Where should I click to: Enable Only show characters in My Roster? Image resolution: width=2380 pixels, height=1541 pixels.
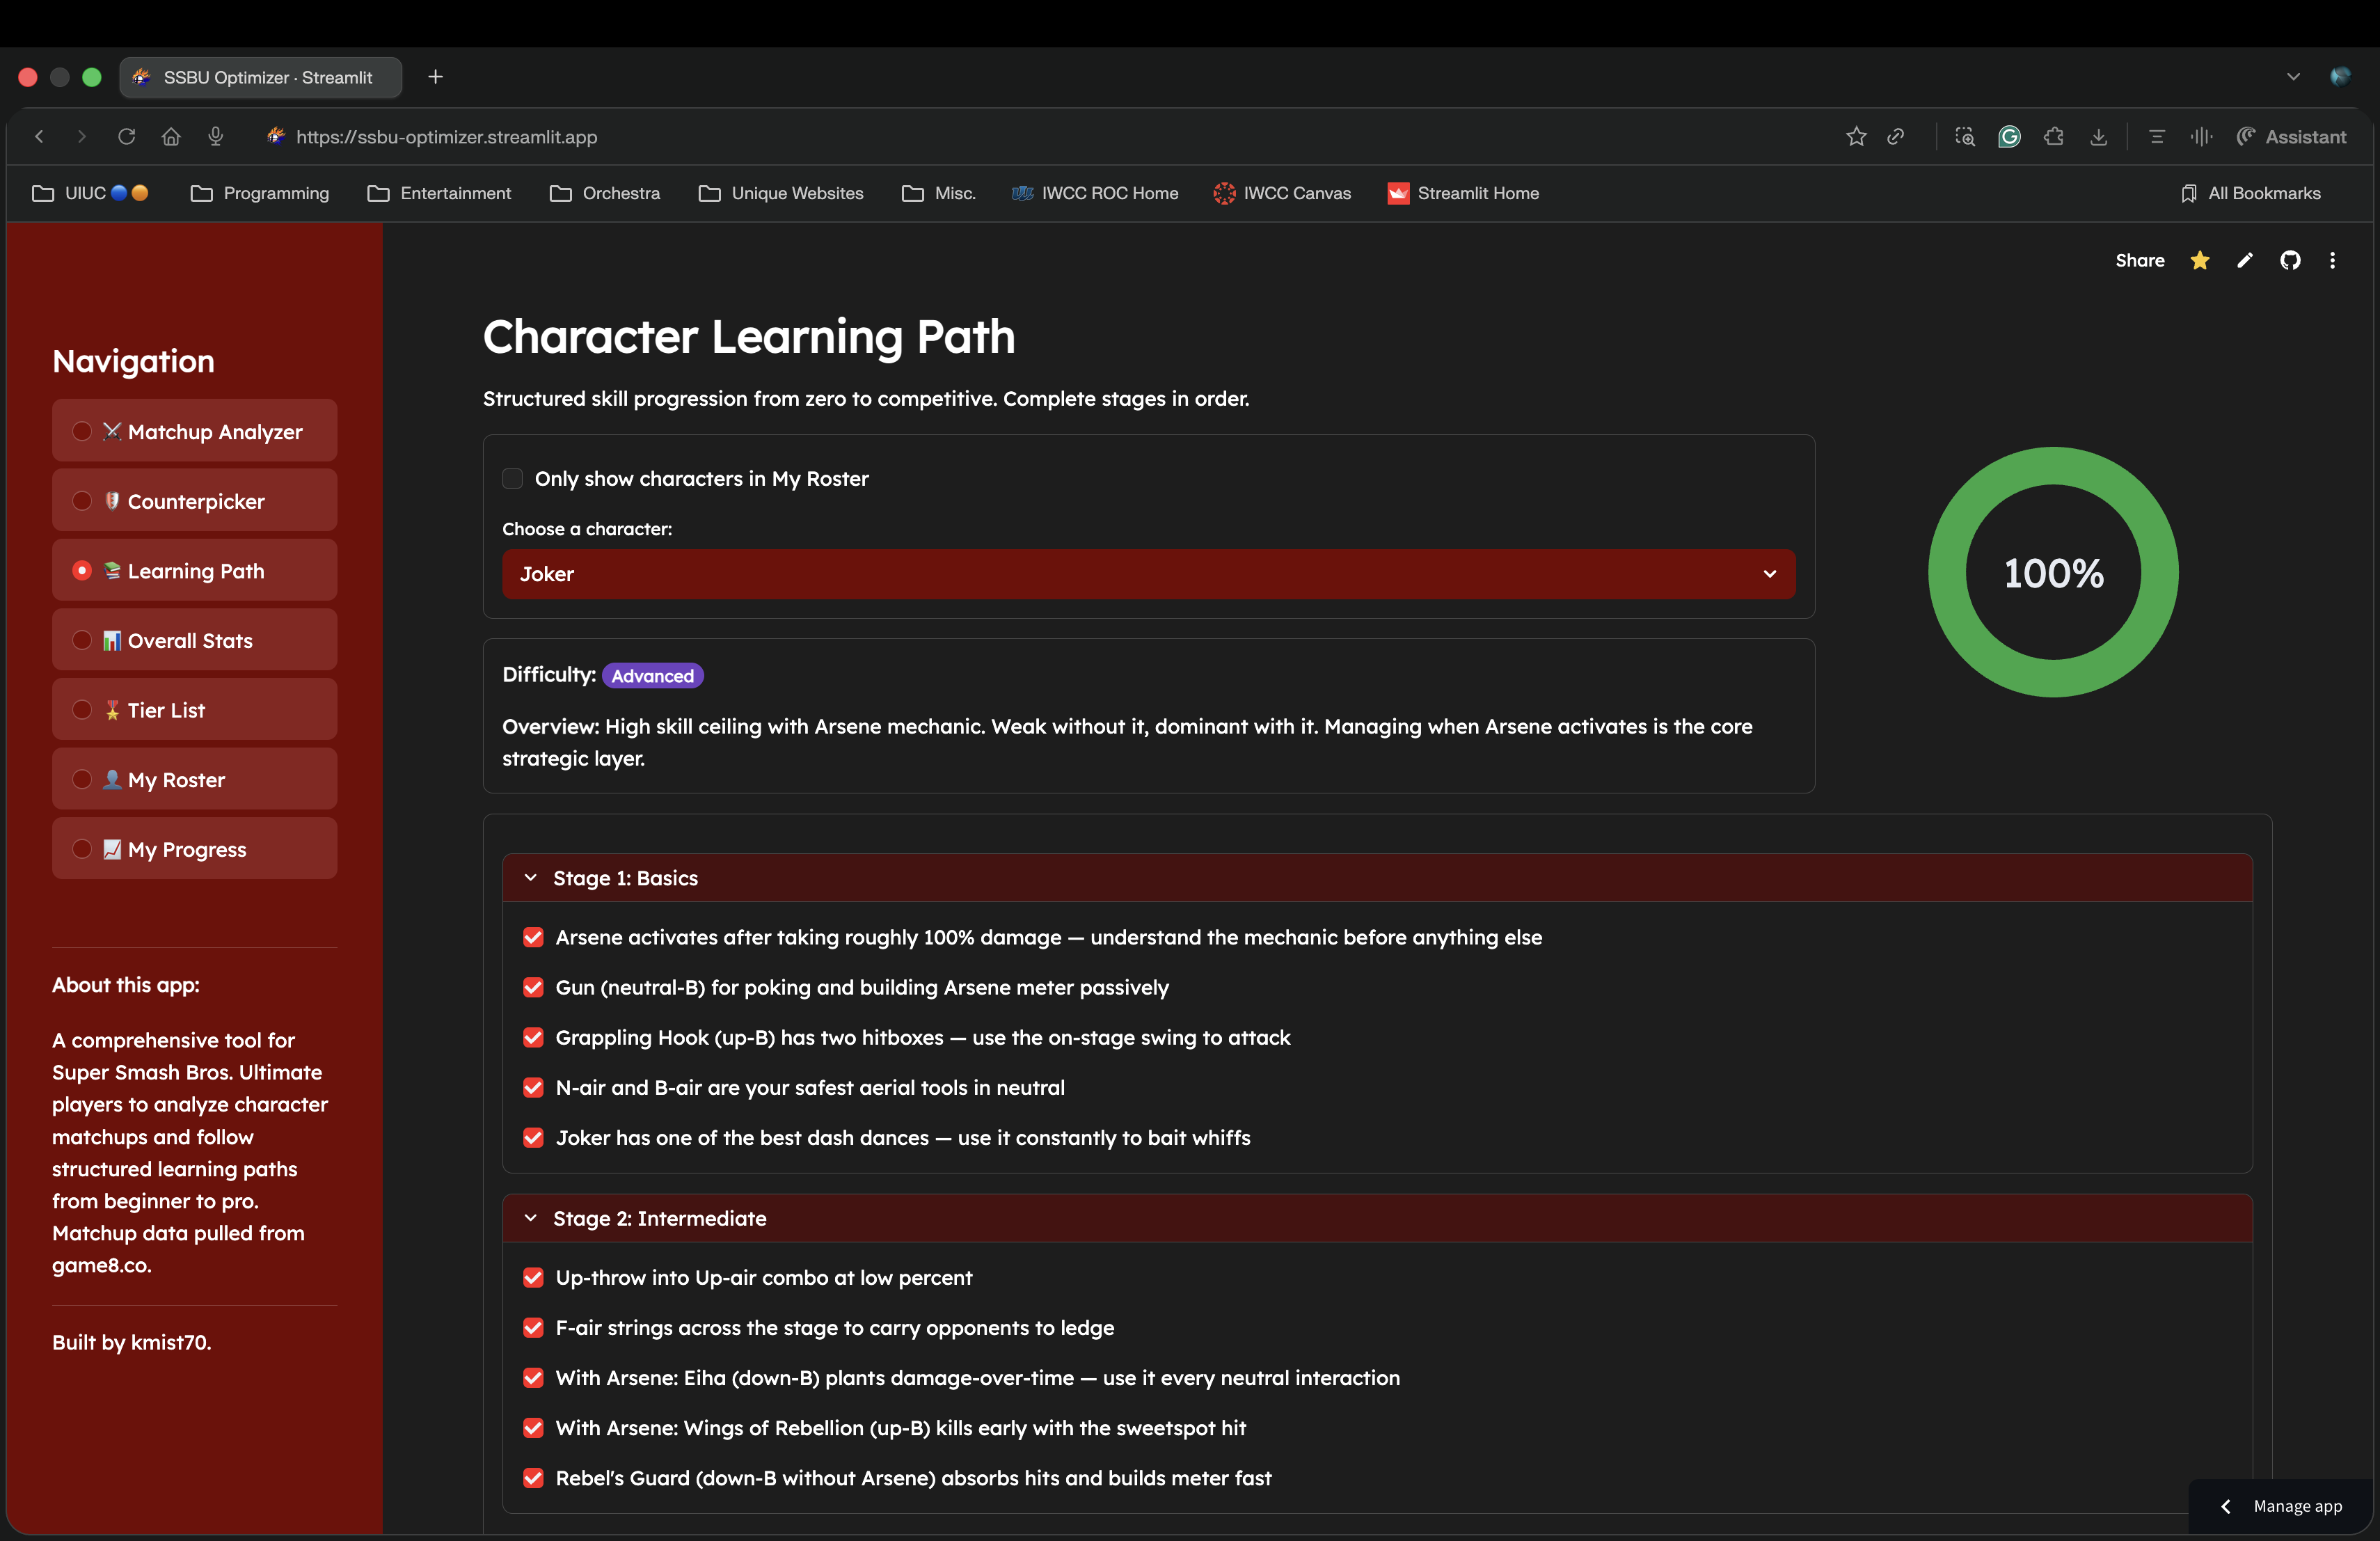pos(513,478)
